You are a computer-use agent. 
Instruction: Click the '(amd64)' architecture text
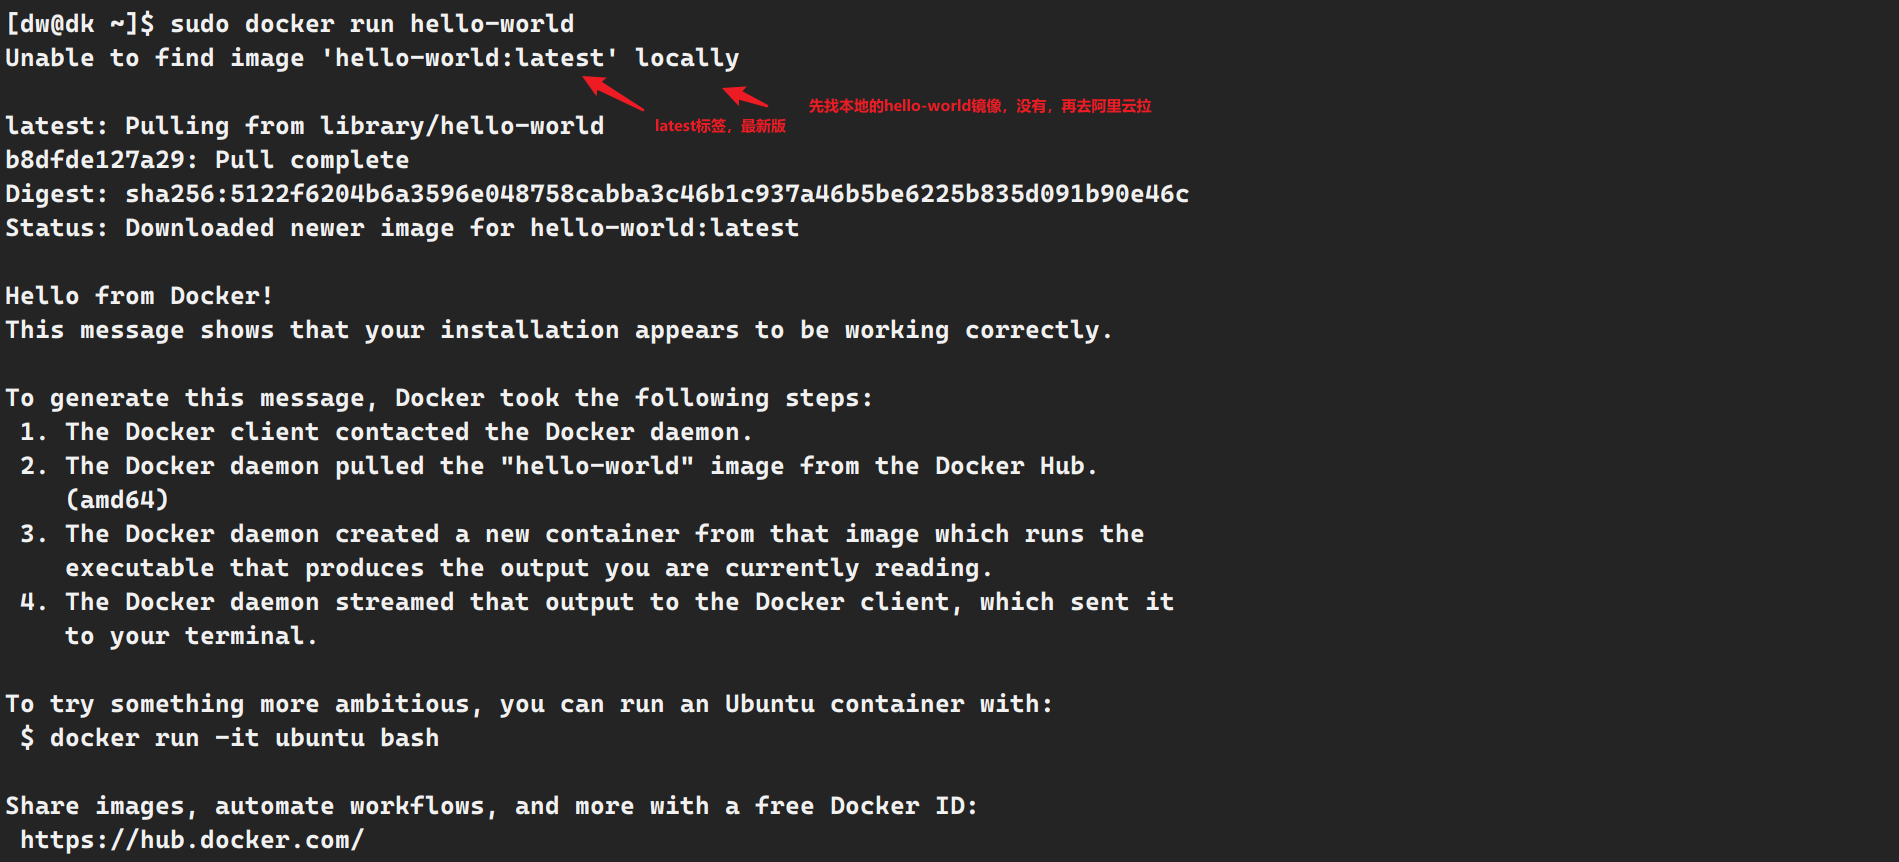(117, 500)
